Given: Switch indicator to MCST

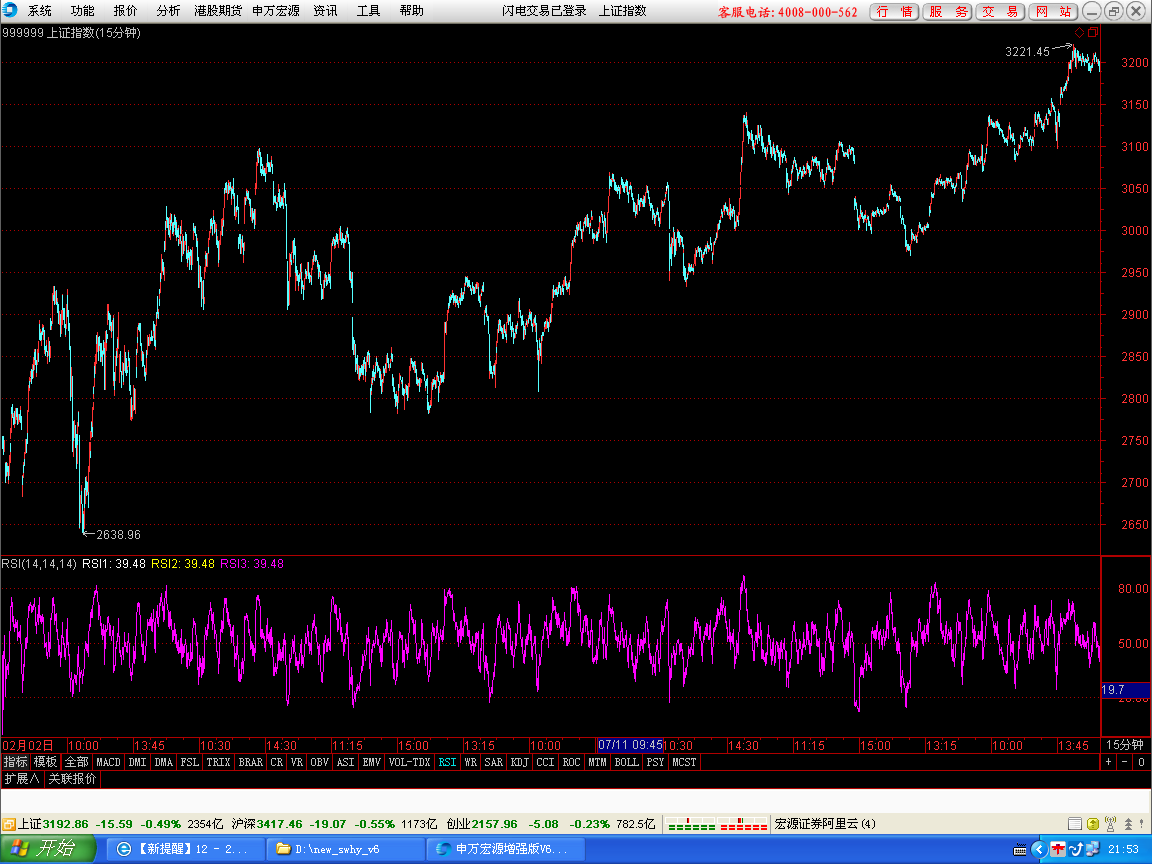Looking at the screenshot, I should click(684, 762).
